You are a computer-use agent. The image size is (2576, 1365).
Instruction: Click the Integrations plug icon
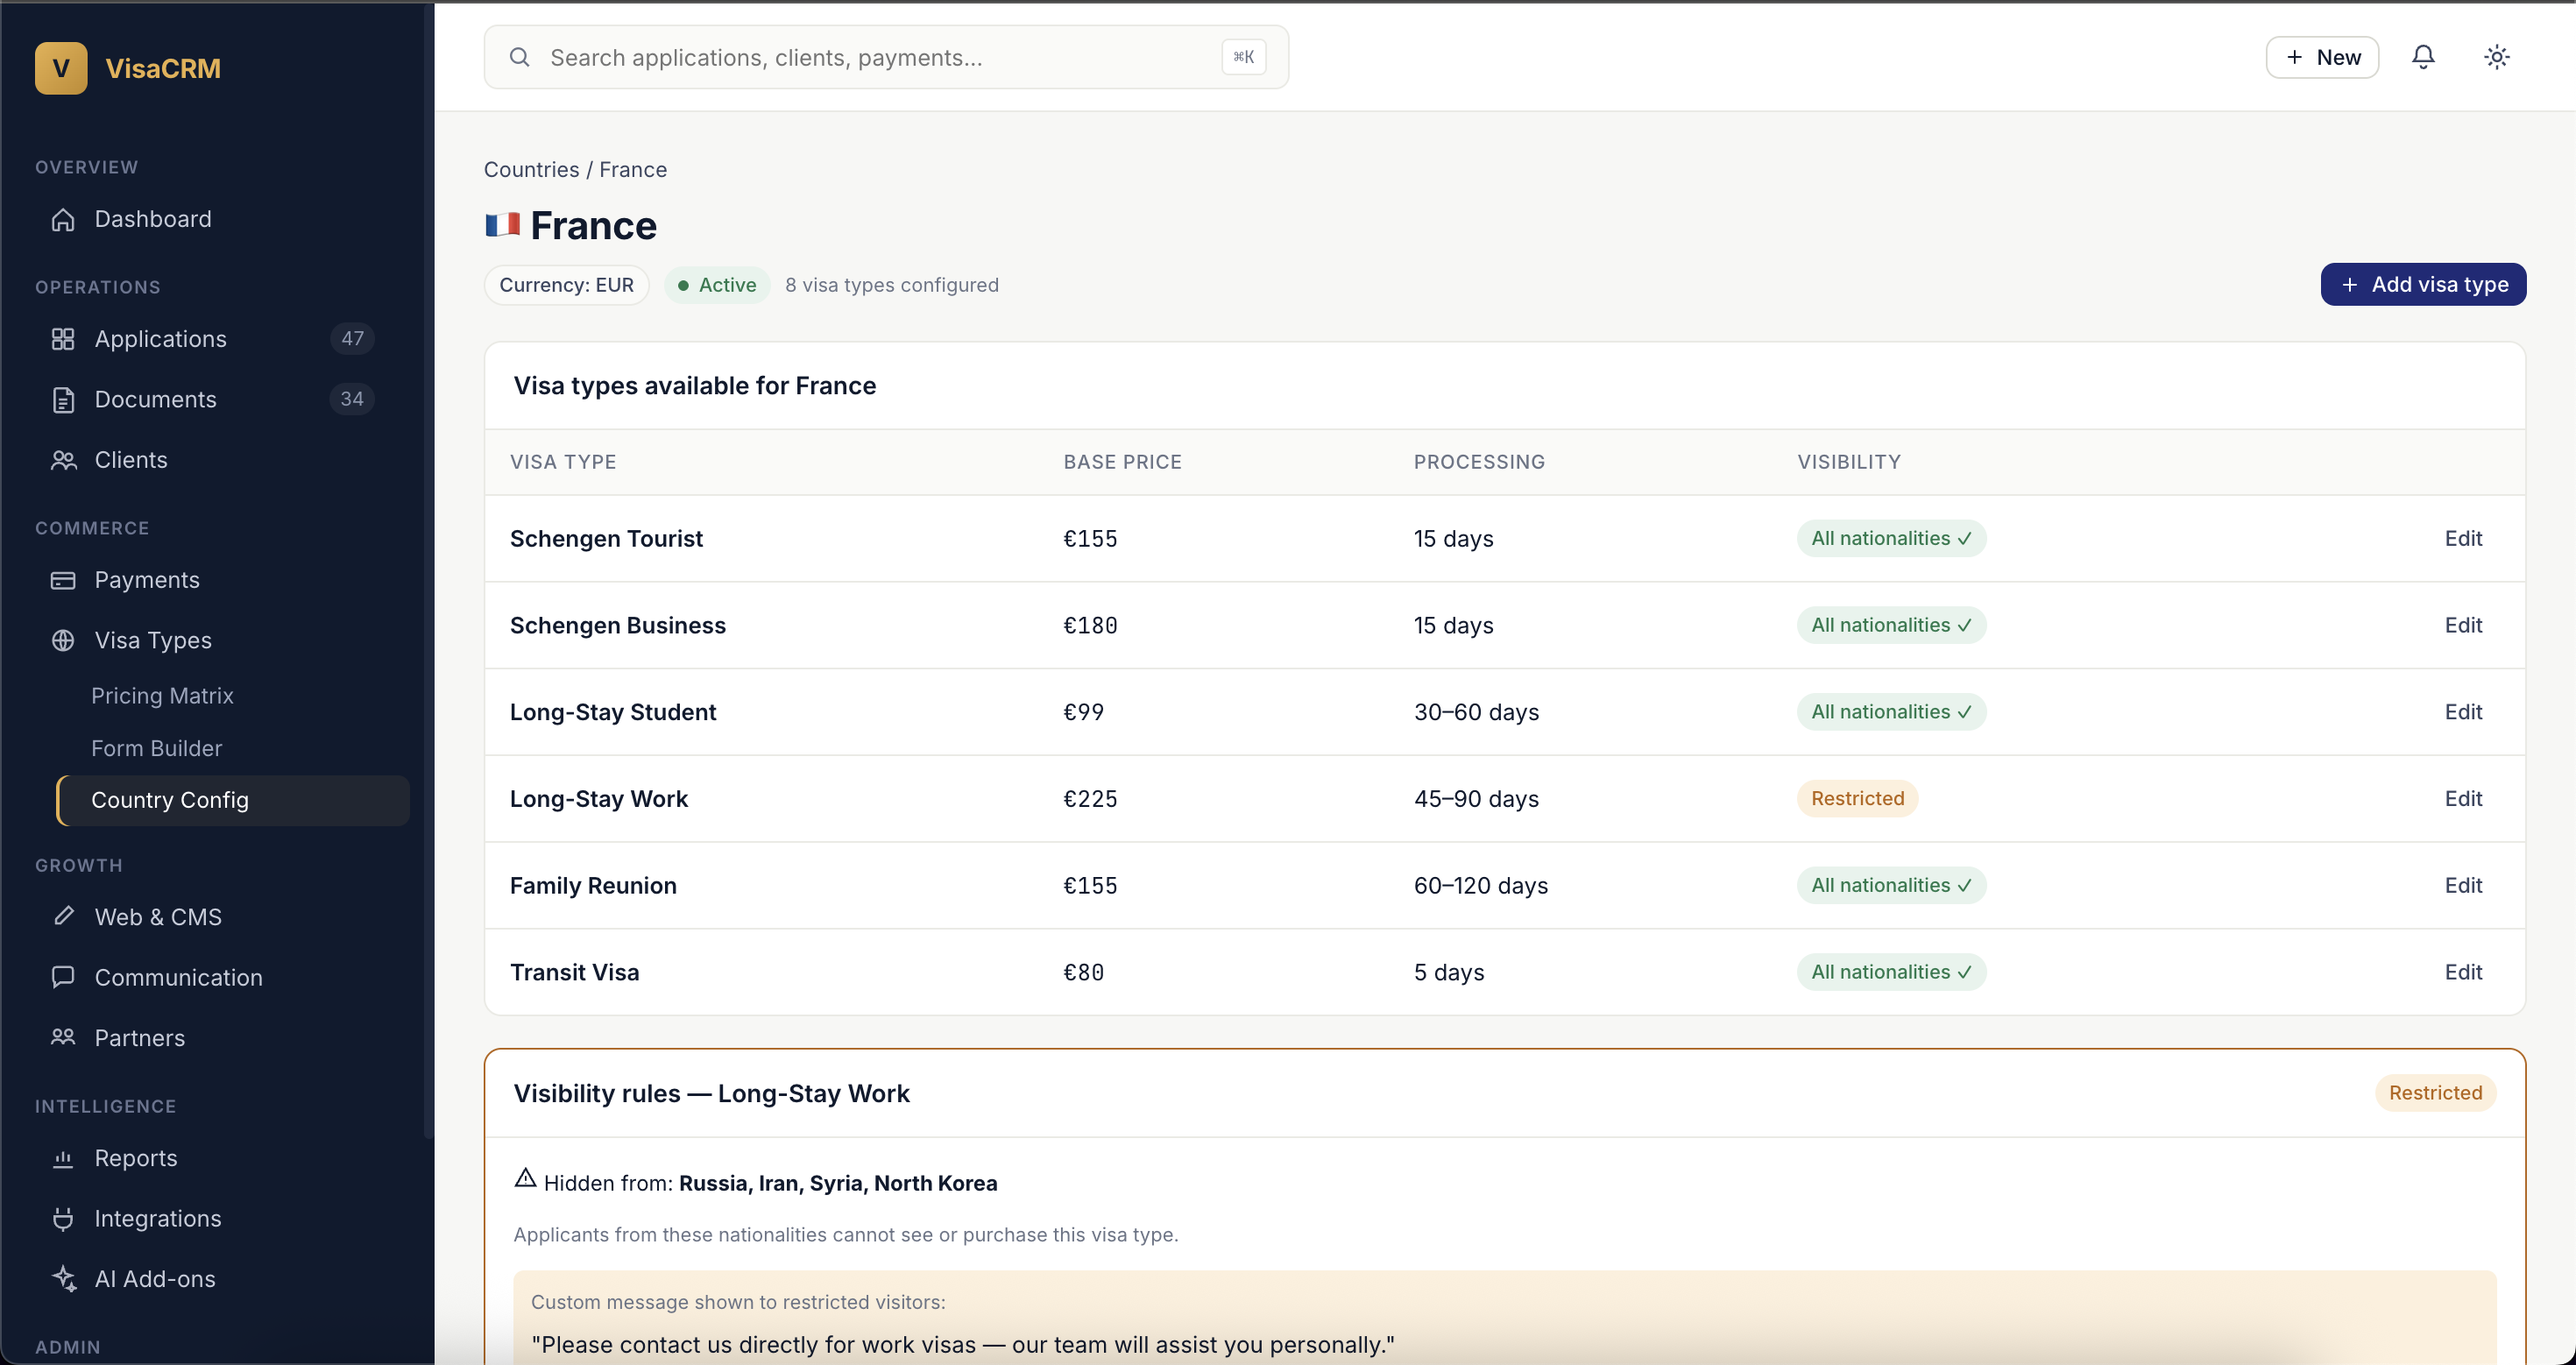coord(63,1218)
